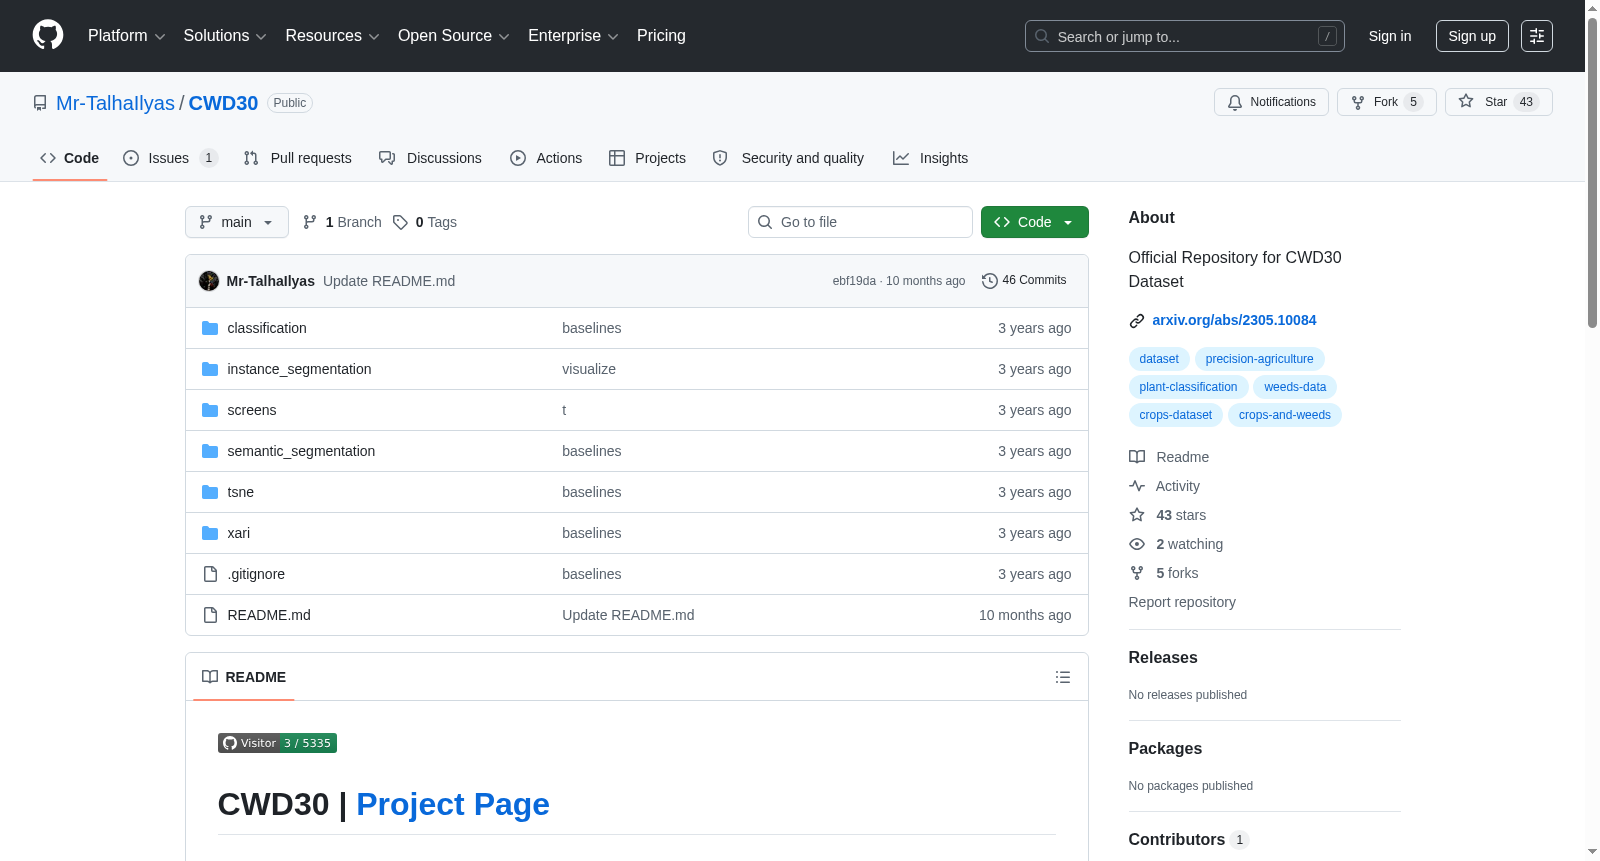Open the command palette icon button

pos(1537,36)
